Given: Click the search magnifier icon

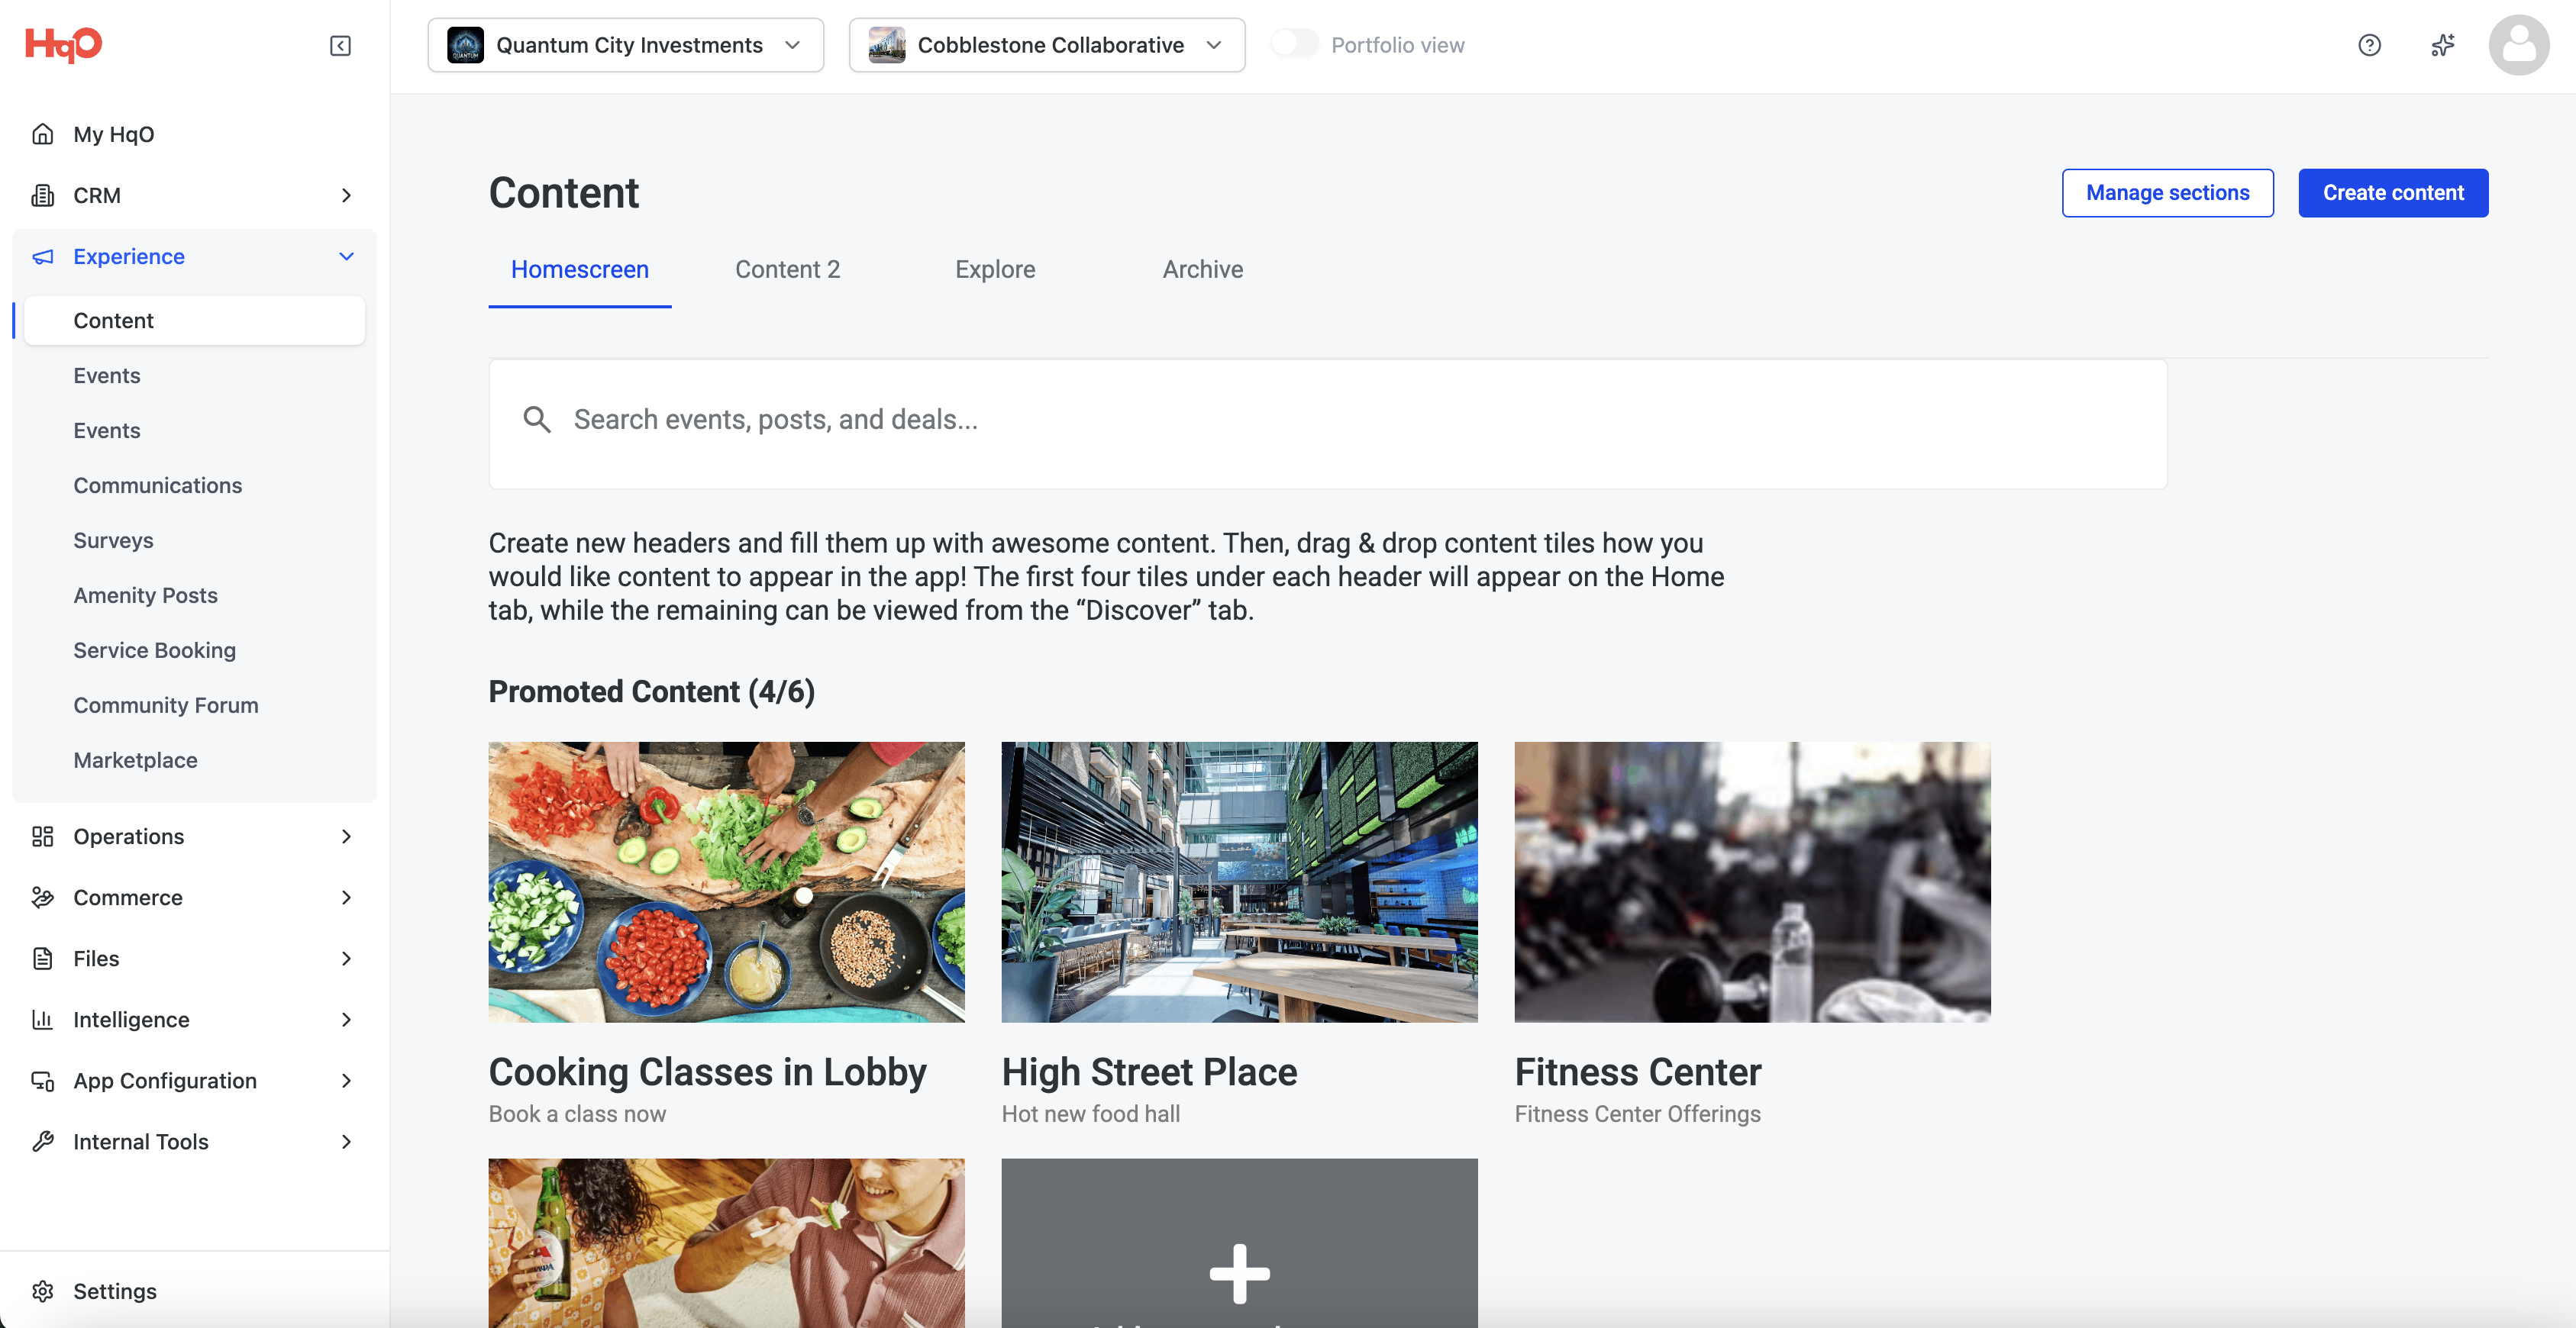Looking at the screenshot, I should [537, 420].
